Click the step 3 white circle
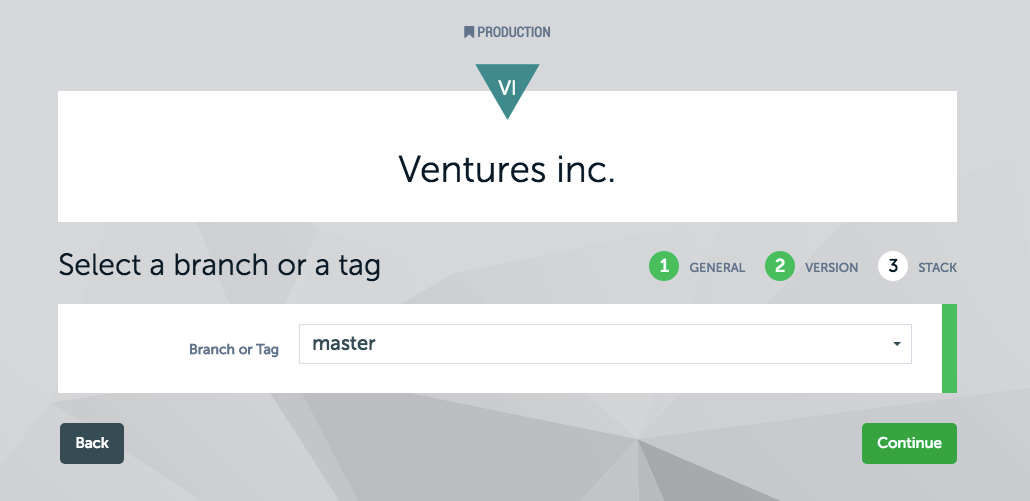The height and width of the screenshot is (501, 1030). point(892,267)
